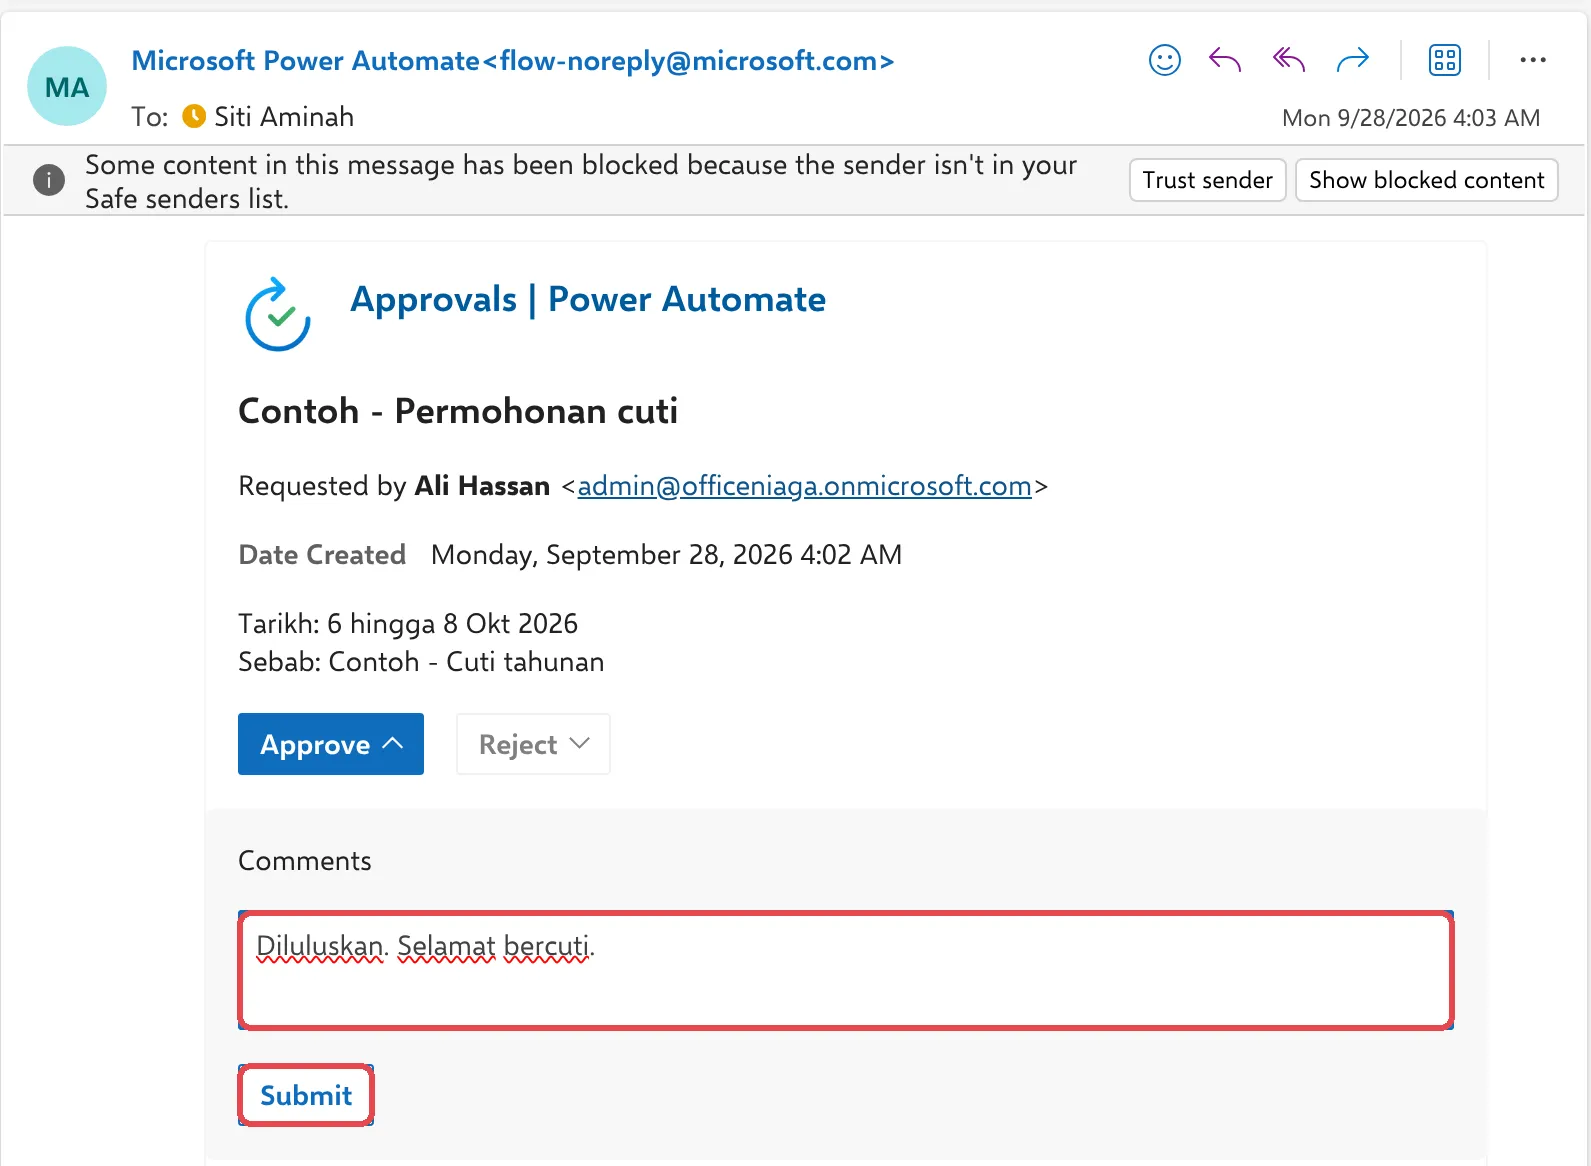Click the date Monday, September 28, 2026 4:02 AM

(666, 555)
